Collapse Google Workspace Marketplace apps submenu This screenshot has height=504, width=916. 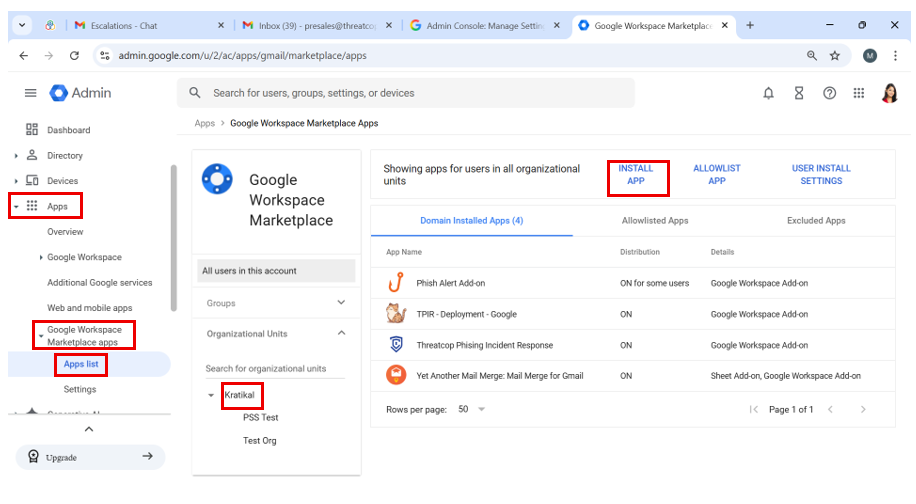click(x=40, y=336)
